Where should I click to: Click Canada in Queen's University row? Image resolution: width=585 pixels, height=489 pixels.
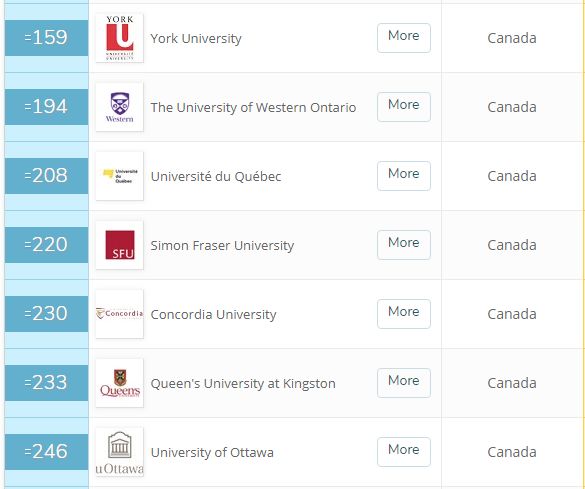pyautogui.click(x=512, y=383)
